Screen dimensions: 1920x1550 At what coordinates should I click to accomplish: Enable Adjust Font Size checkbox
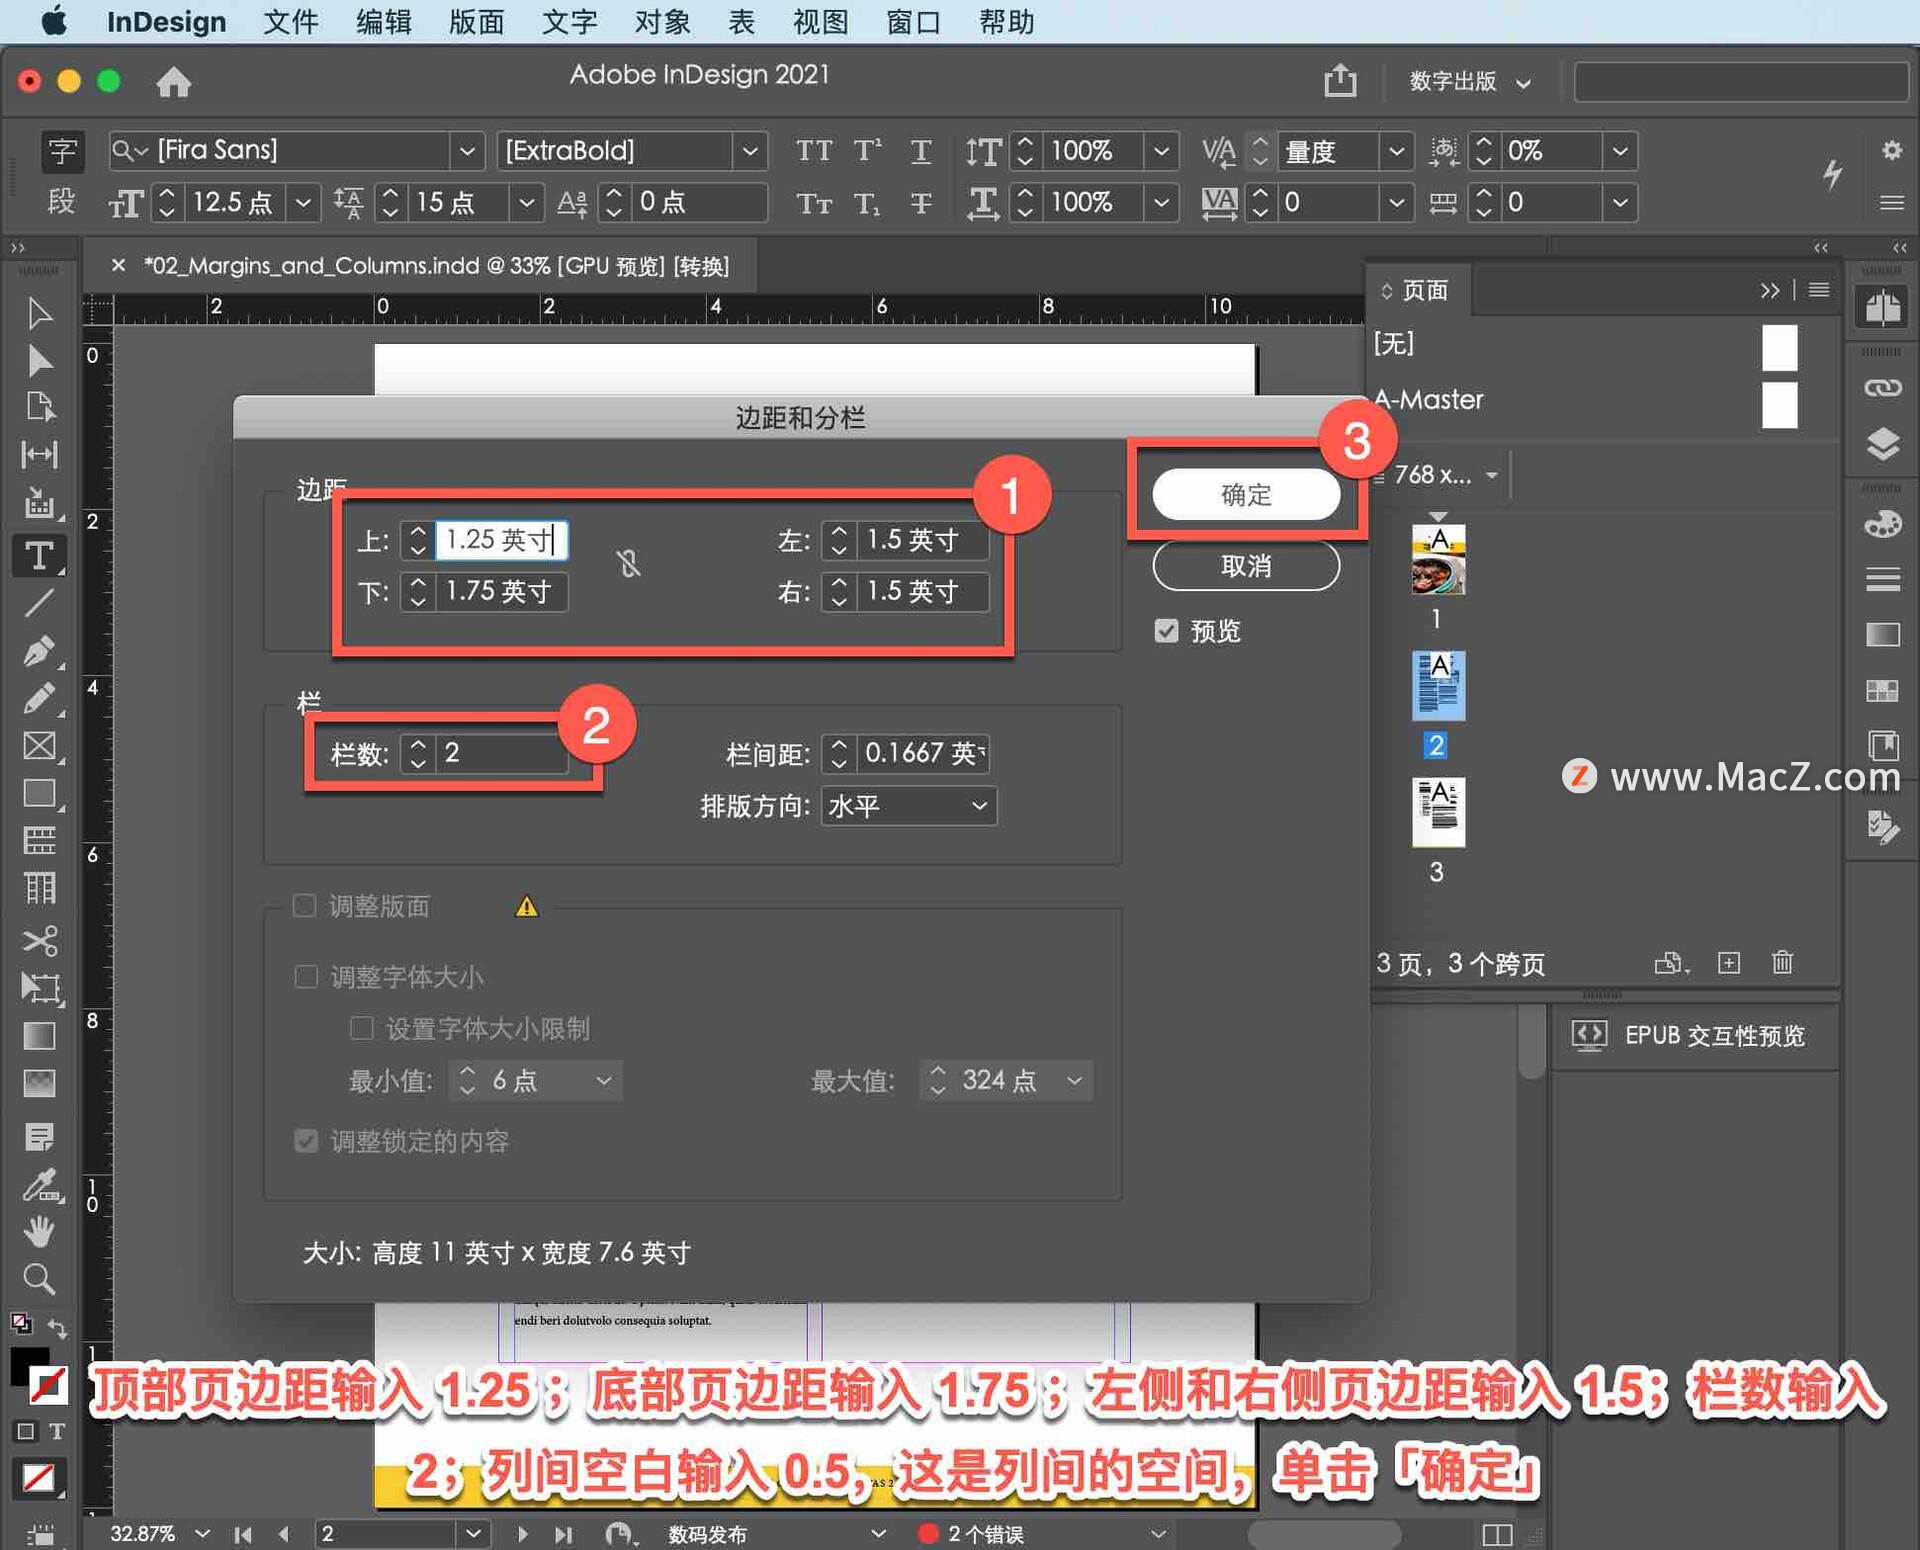[x=306, y=977]
